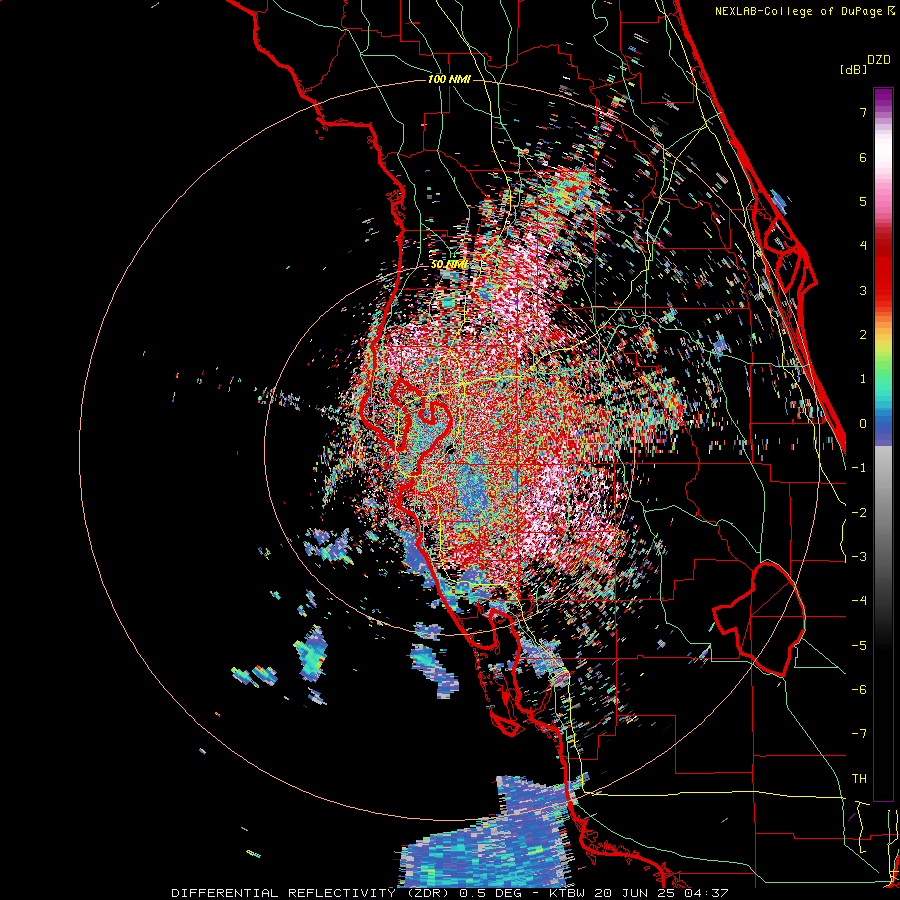Click the 50 NMI range ring label
This screenshot has height=900, width=900.
tap(448, 265)
